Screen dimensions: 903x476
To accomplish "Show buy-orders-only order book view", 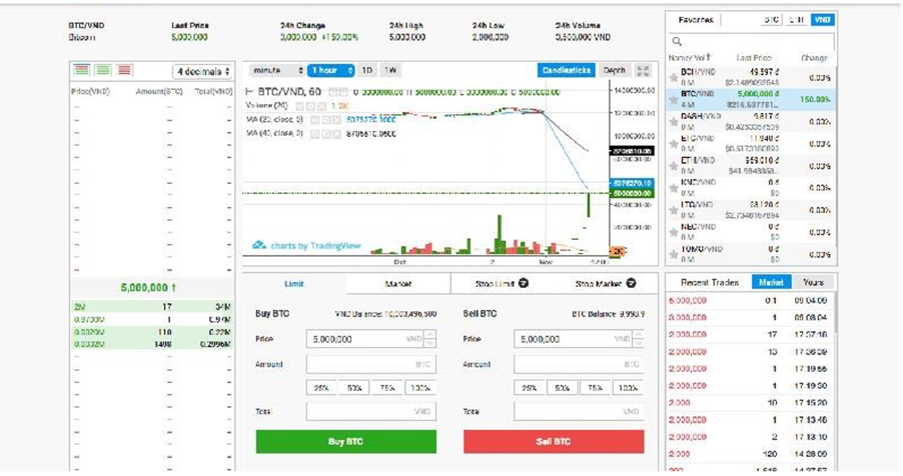I will 103,70.
